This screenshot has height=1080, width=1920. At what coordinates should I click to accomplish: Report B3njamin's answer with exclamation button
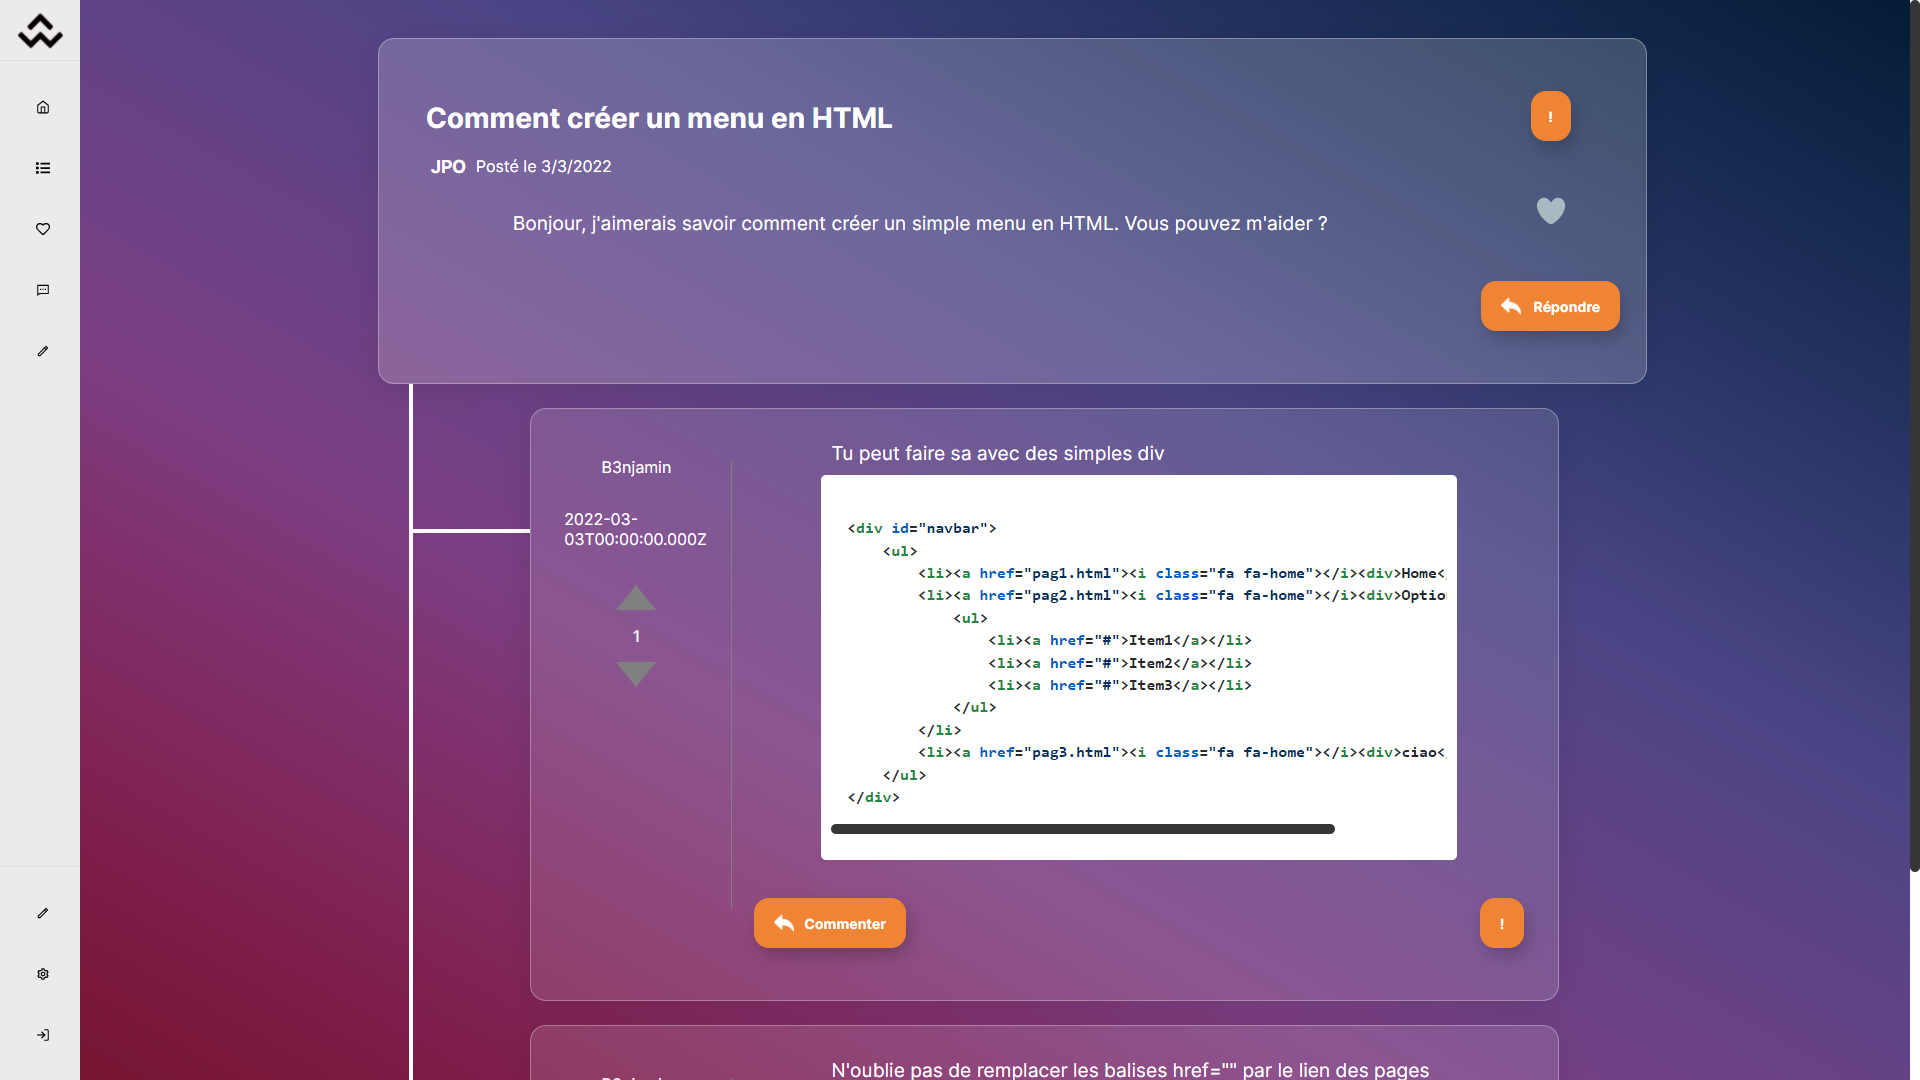[1502, 923]
